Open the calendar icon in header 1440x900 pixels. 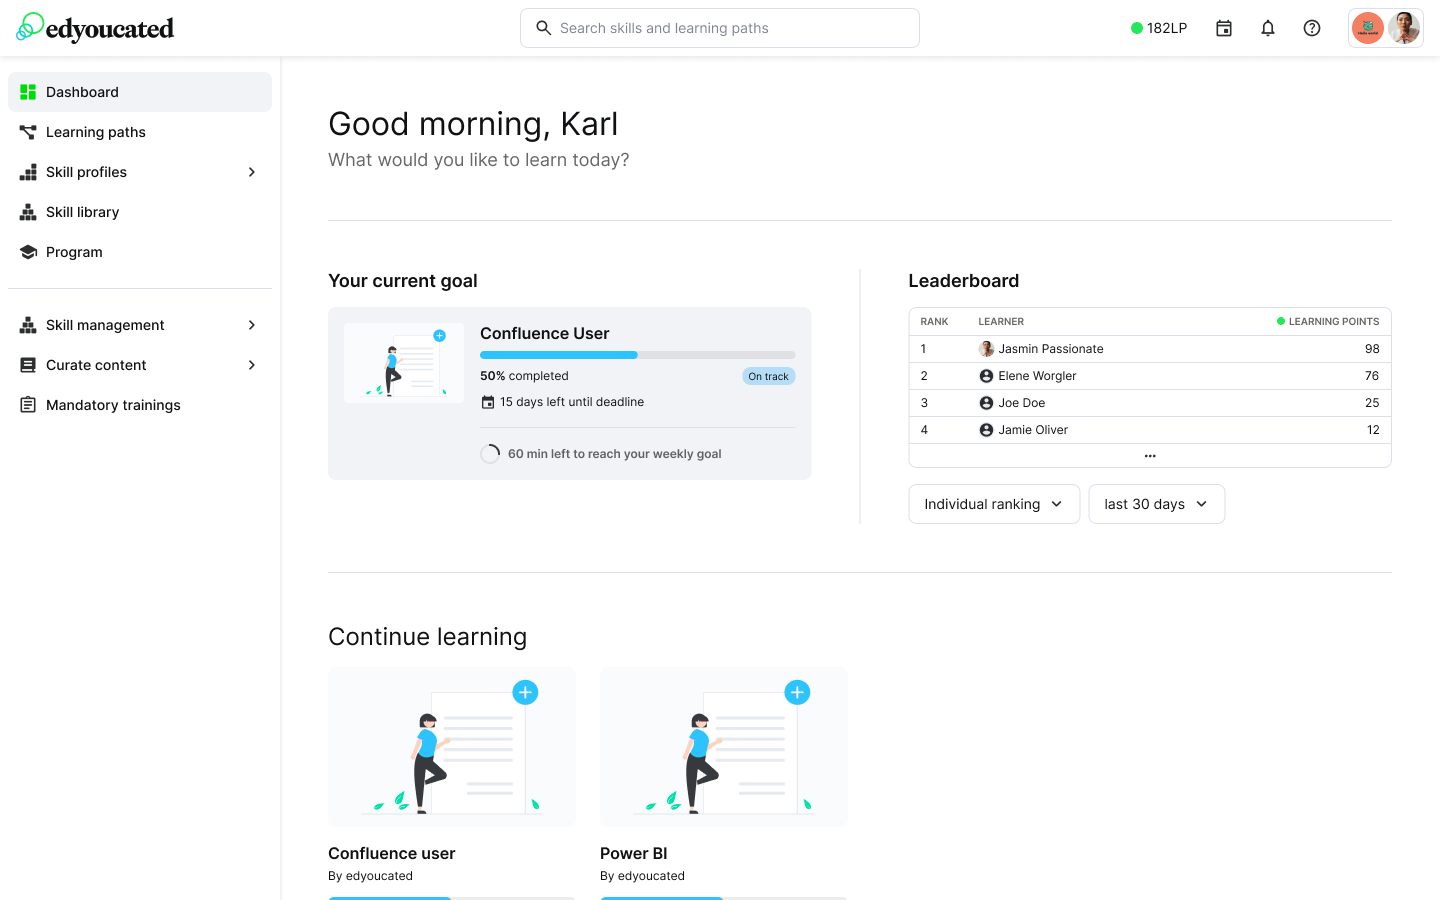pyautogui.click(x=1223, y=28)
